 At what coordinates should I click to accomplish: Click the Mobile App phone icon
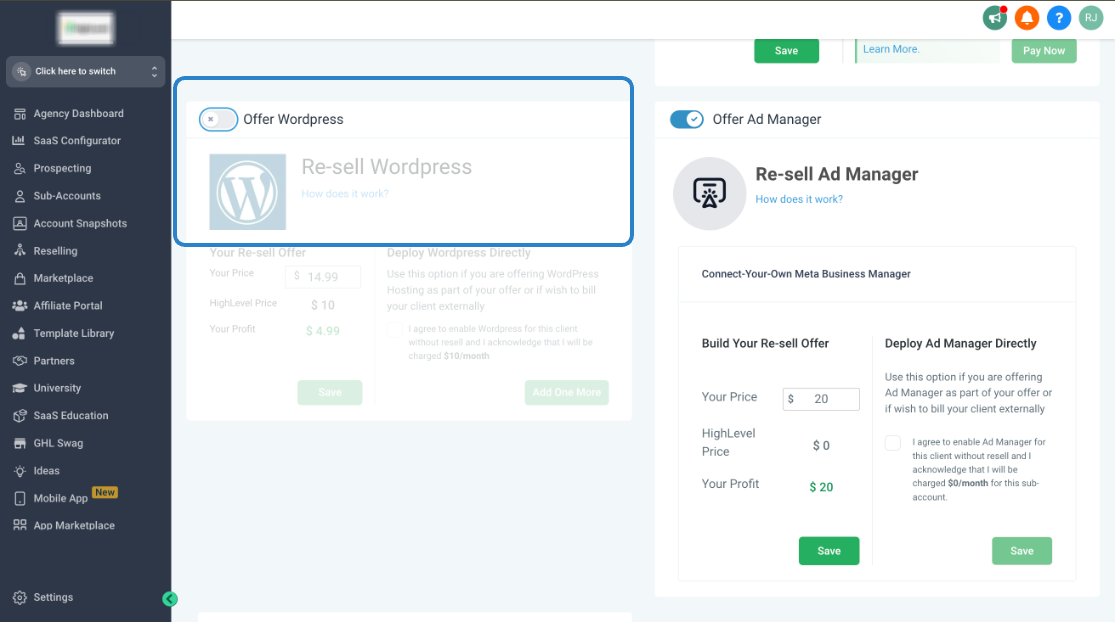20,498
